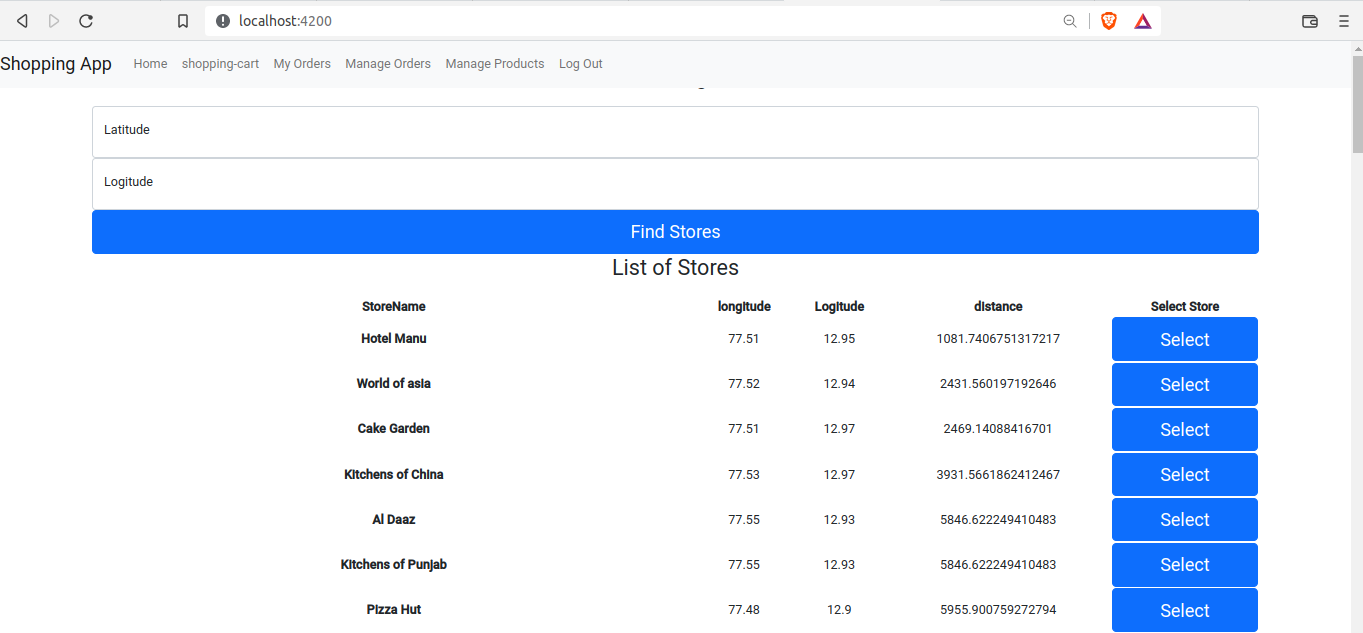Screen dimensions: 1363x633
Task: Open the browser sidebar panel icon
Action: tap(1310, 20)
